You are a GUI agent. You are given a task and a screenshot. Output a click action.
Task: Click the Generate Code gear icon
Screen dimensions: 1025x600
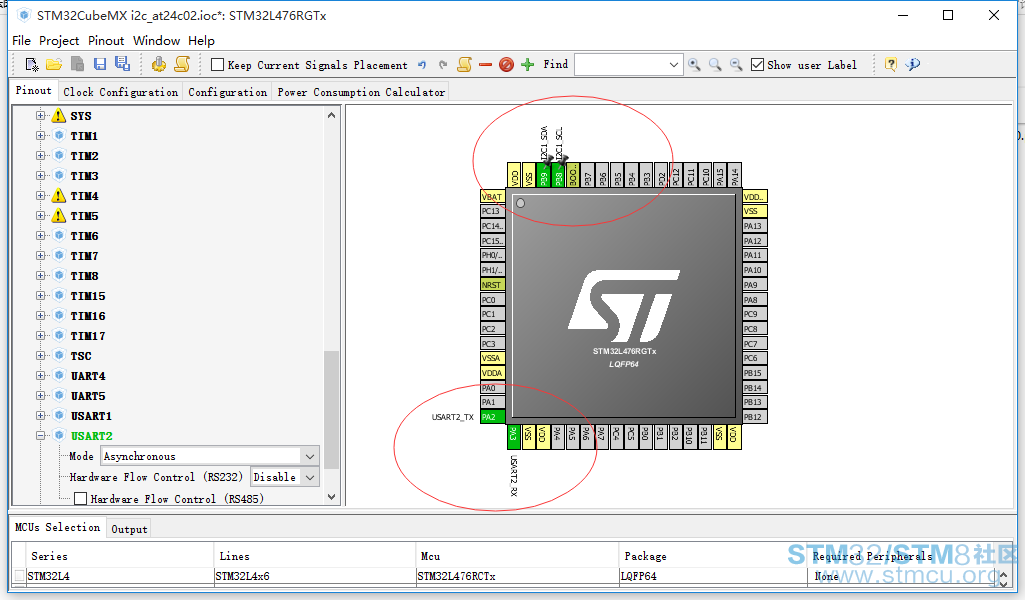(158, 64)
